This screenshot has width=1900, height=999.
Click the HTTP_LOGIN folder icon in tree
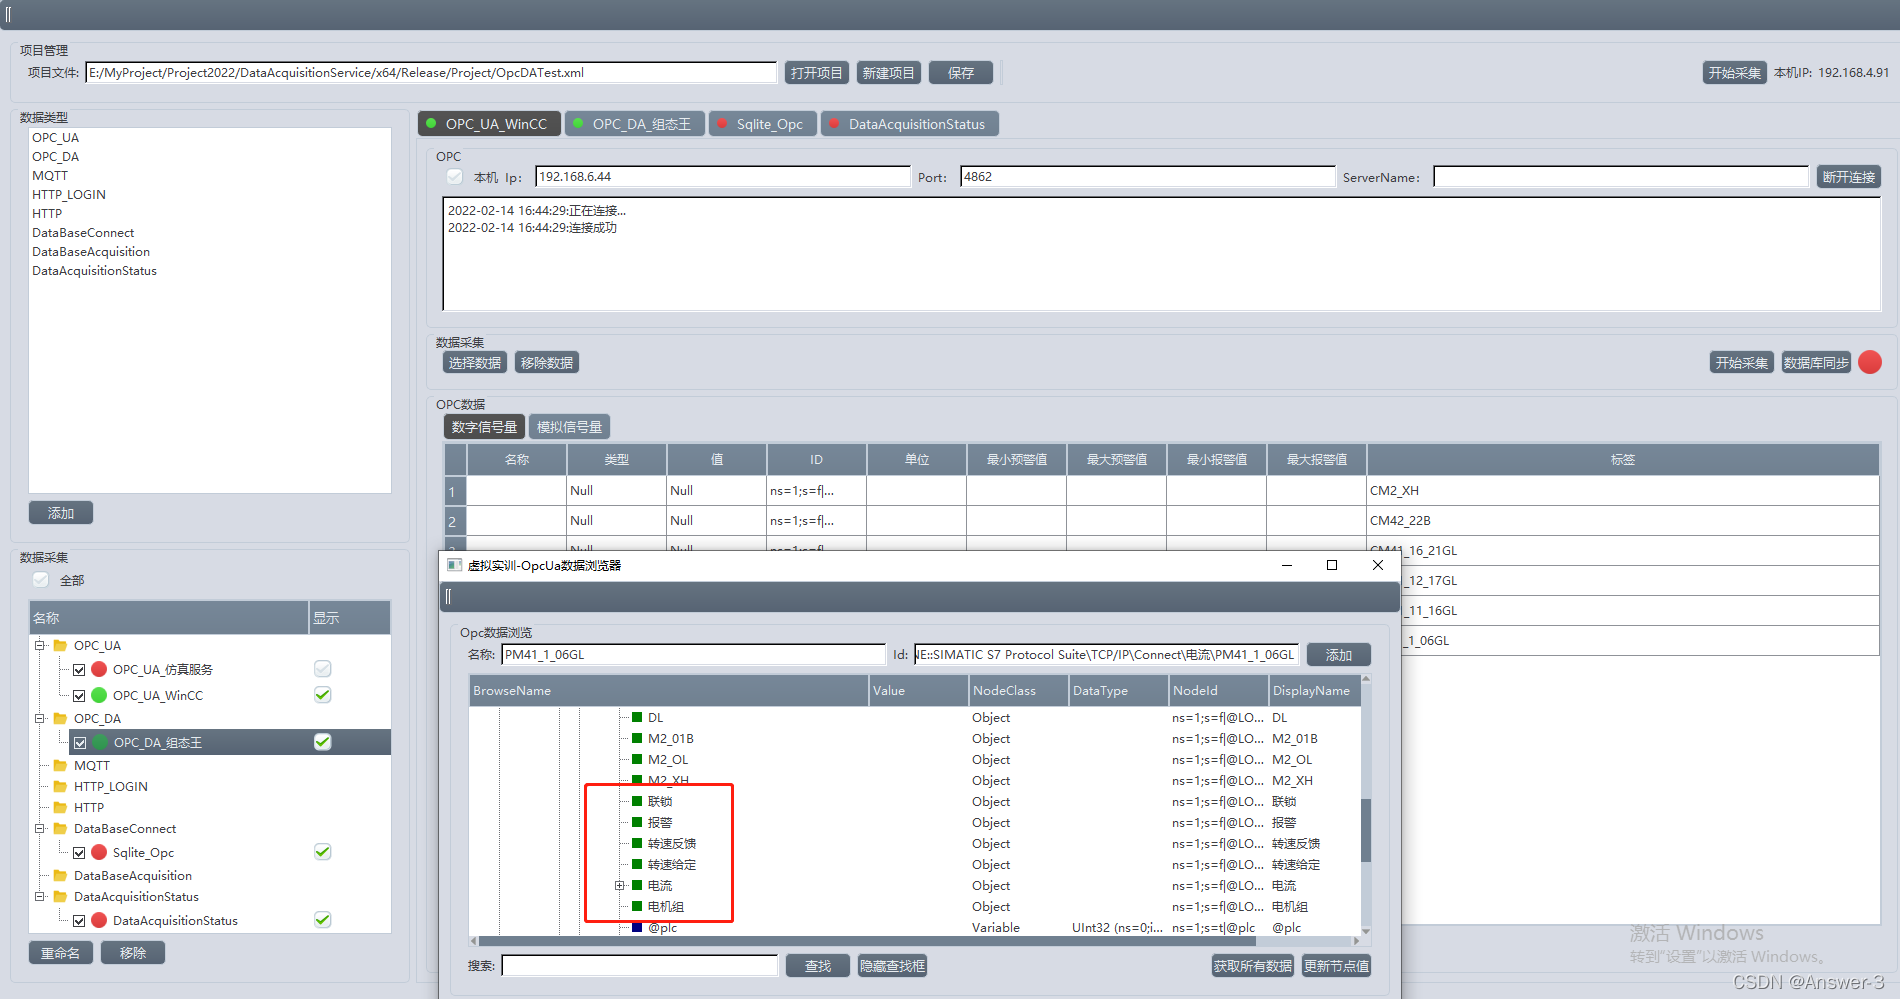click(60, 787)
